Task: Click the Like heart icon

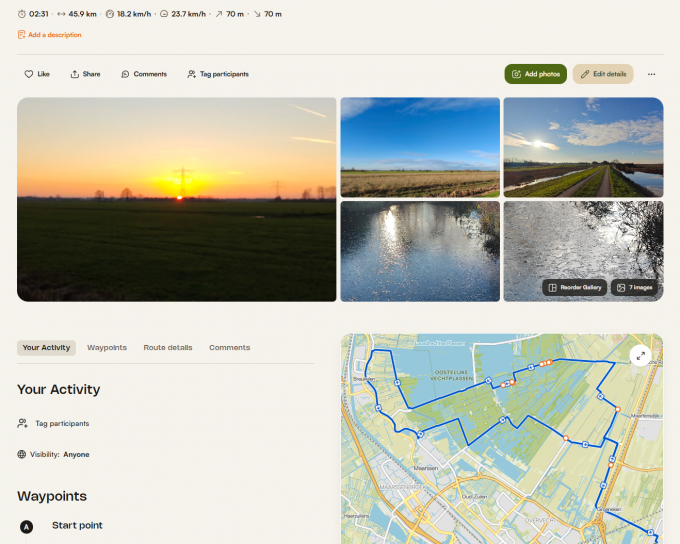Action: click(29, 74)
